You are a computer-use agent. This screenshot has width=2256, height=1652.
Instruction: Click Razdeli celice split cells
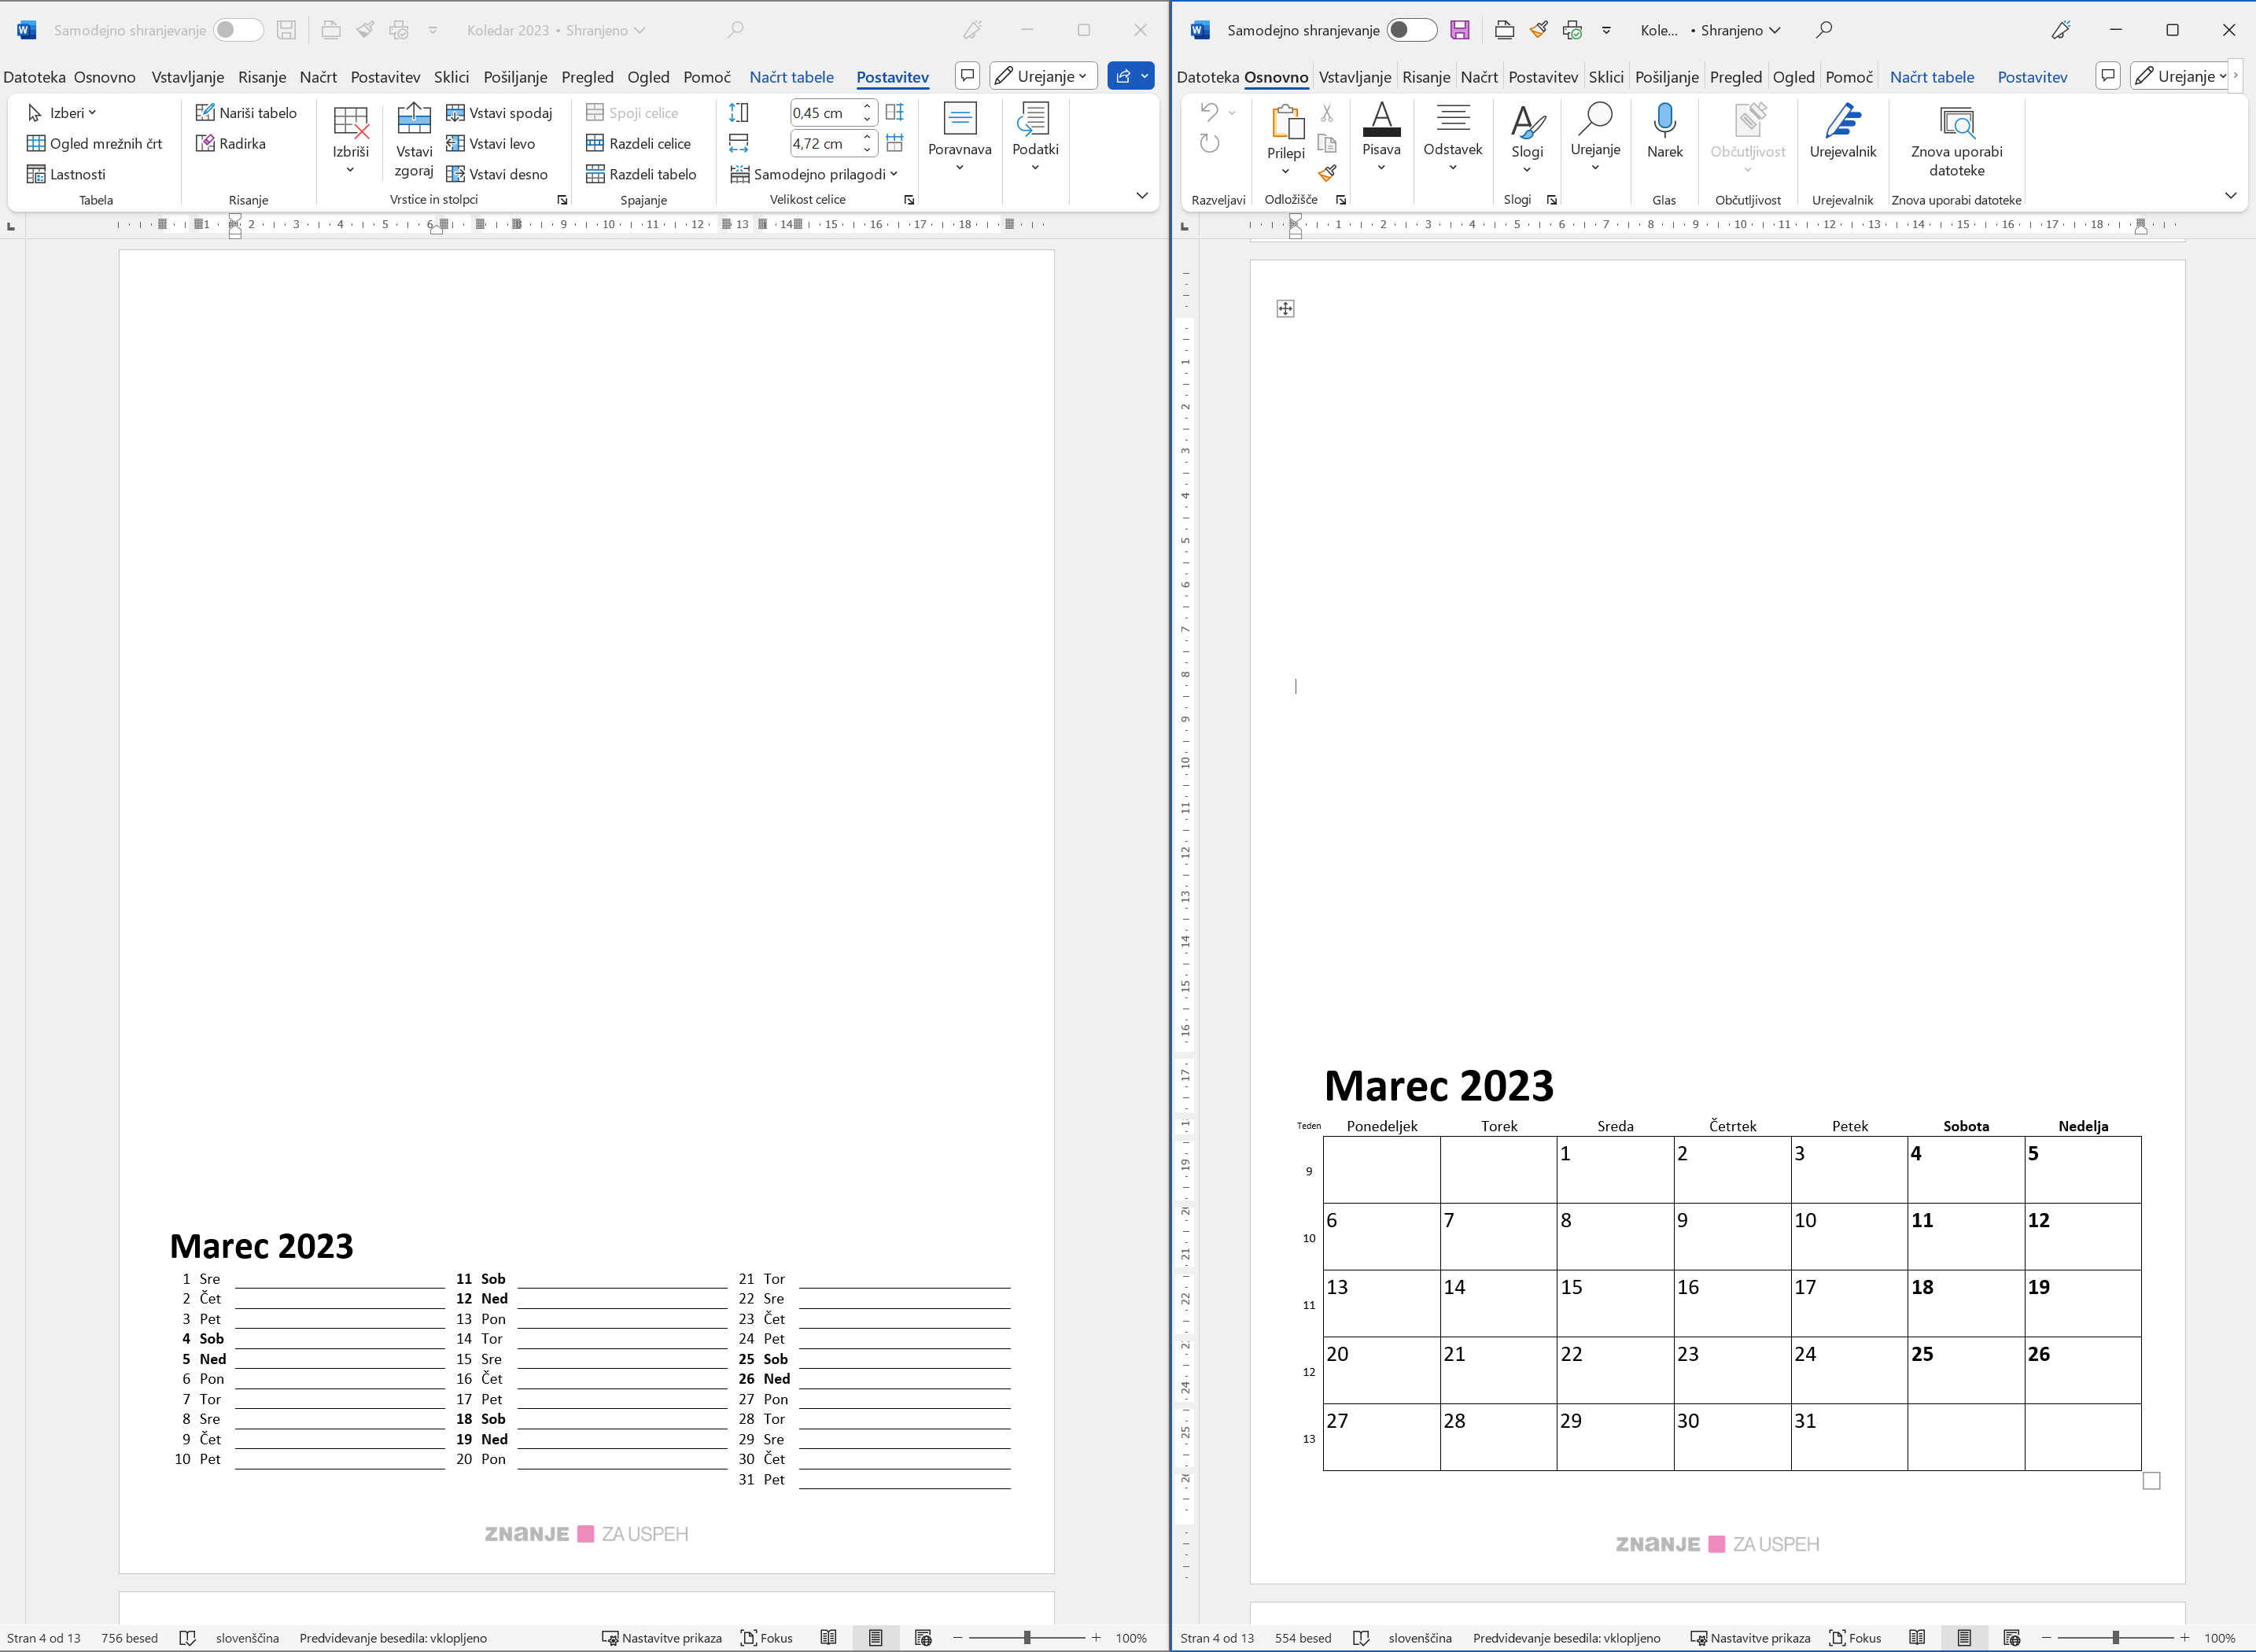(638, 143)
